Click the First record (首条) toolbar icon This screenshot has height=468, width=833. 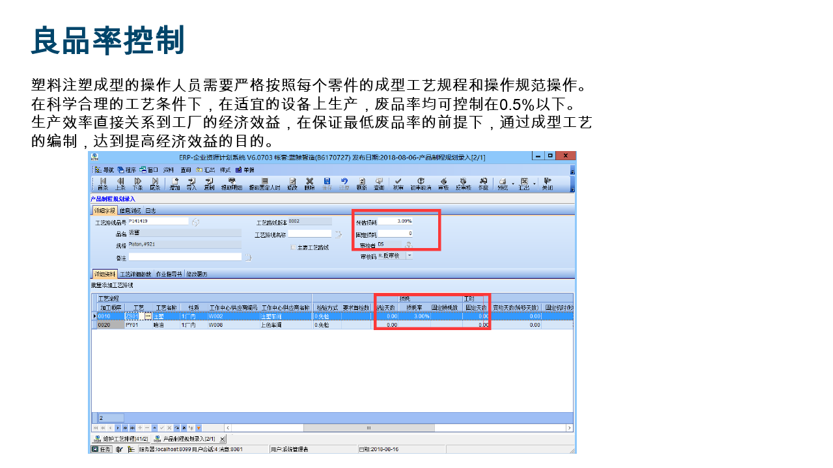click(x=102, y=184)
